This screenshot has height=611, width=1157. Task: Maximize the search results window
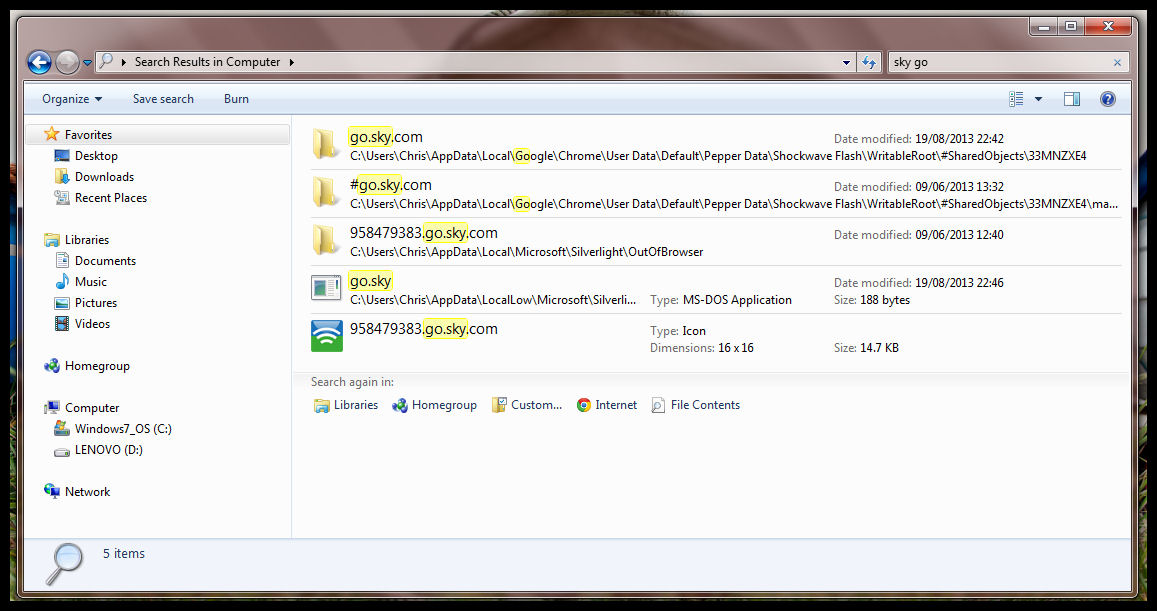(1071, 27)
